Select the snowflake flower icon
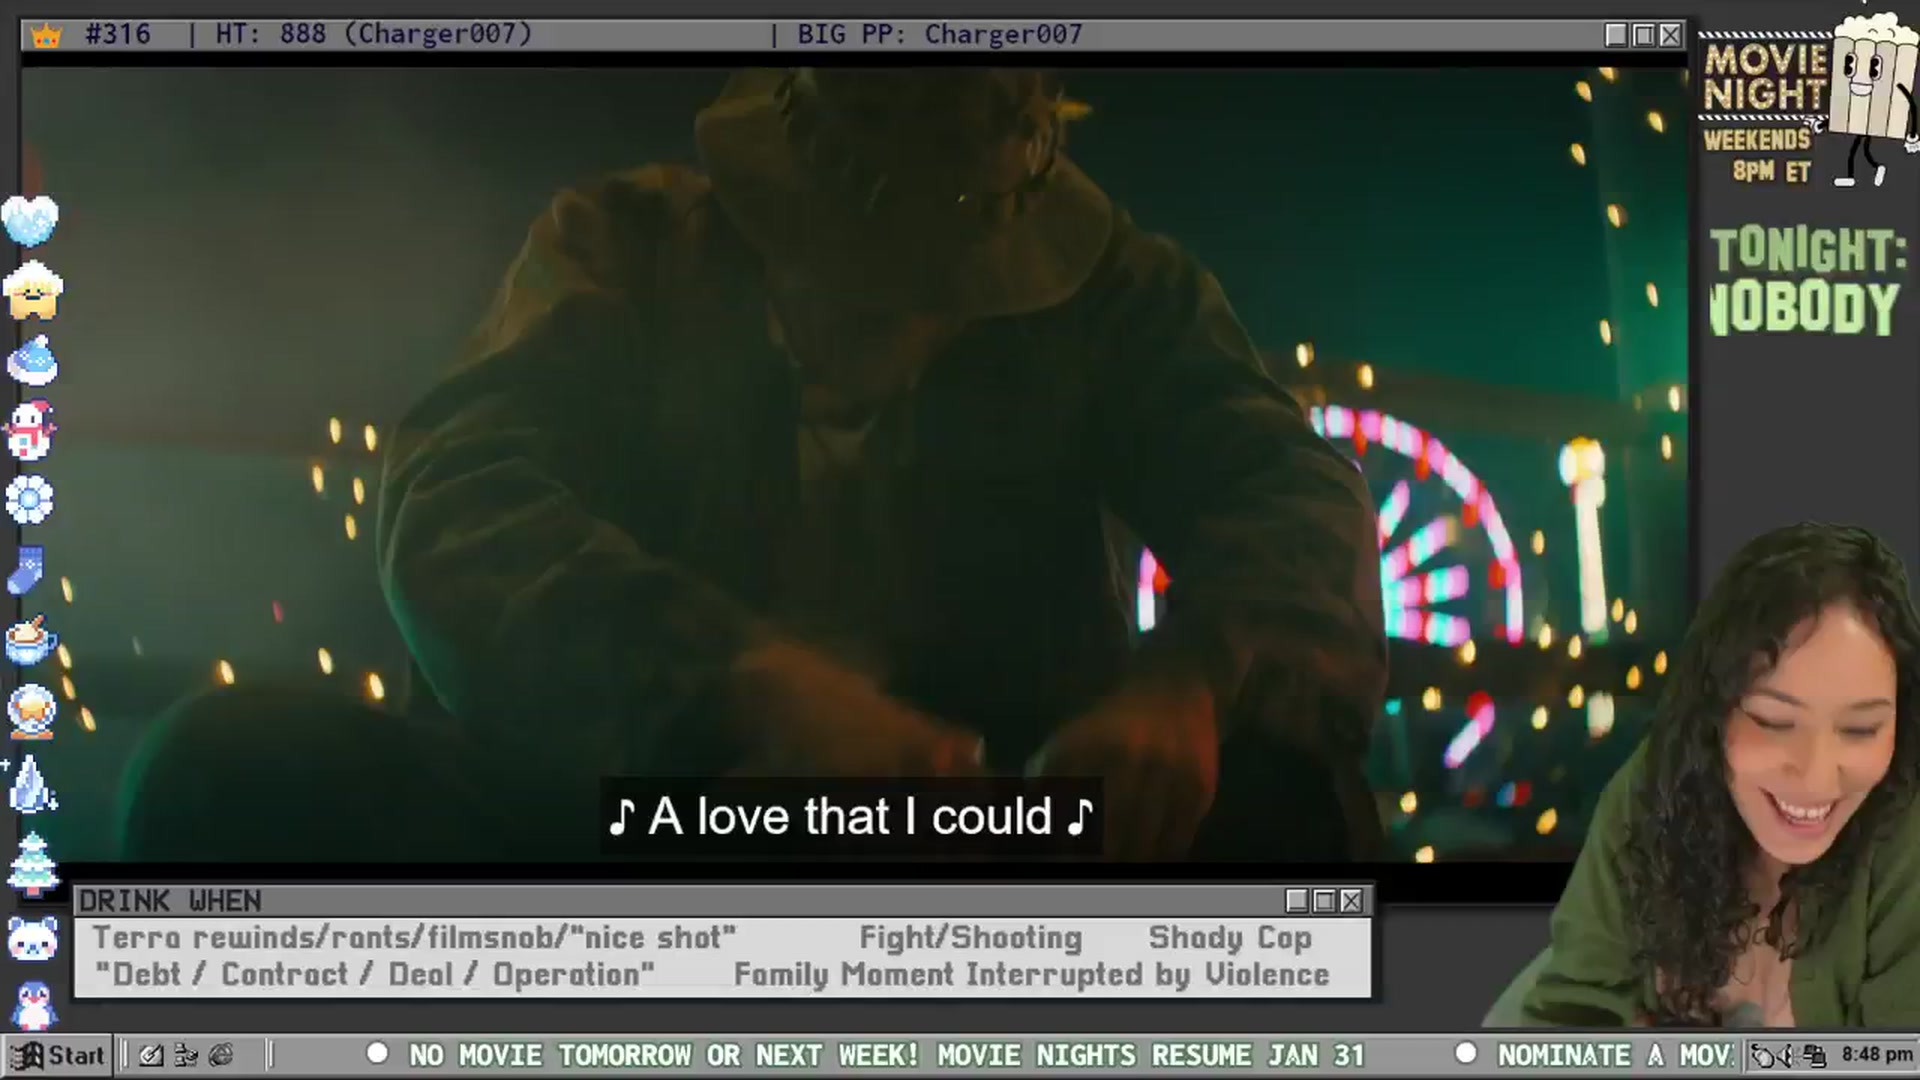 click(x=29, y=500)
